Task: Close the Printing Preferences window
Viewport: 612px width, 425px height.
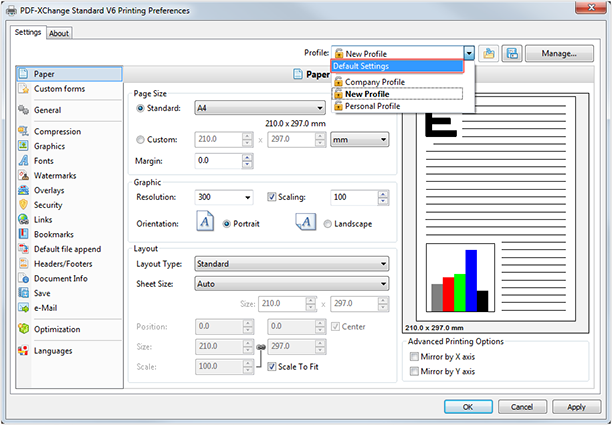Action: click(591, 7)
